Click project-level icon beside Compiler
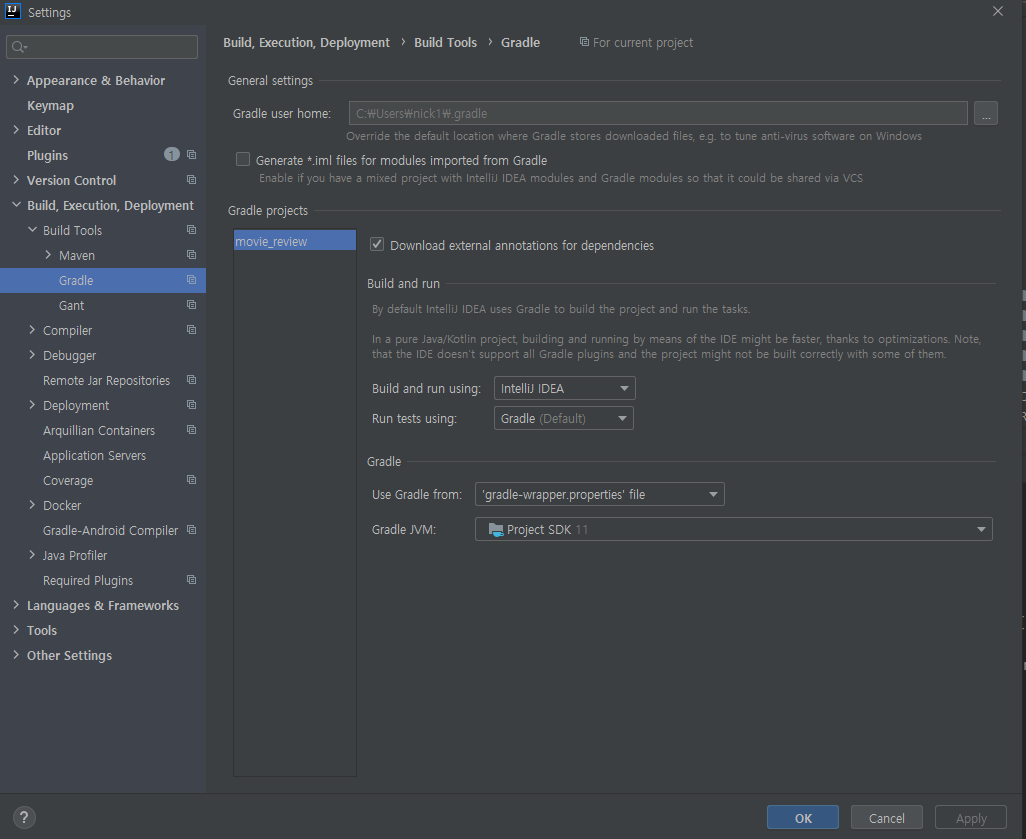Screen dimensions: 1026x839 coord(191,329)
